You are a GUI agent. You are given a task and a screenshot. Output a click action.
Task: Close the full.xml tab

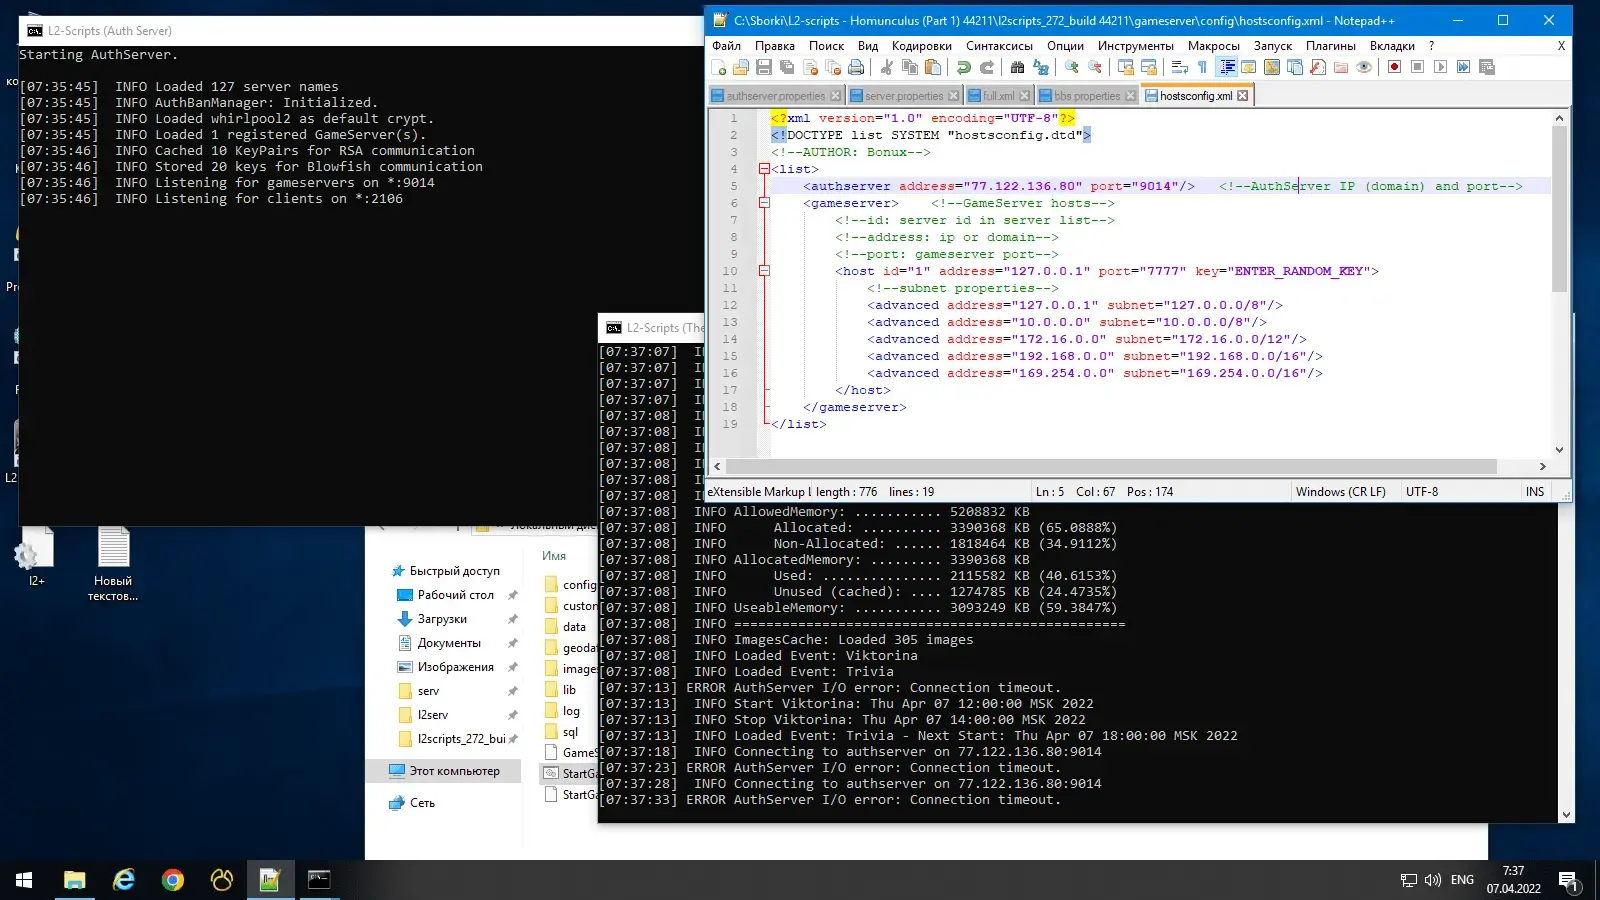1025,96
